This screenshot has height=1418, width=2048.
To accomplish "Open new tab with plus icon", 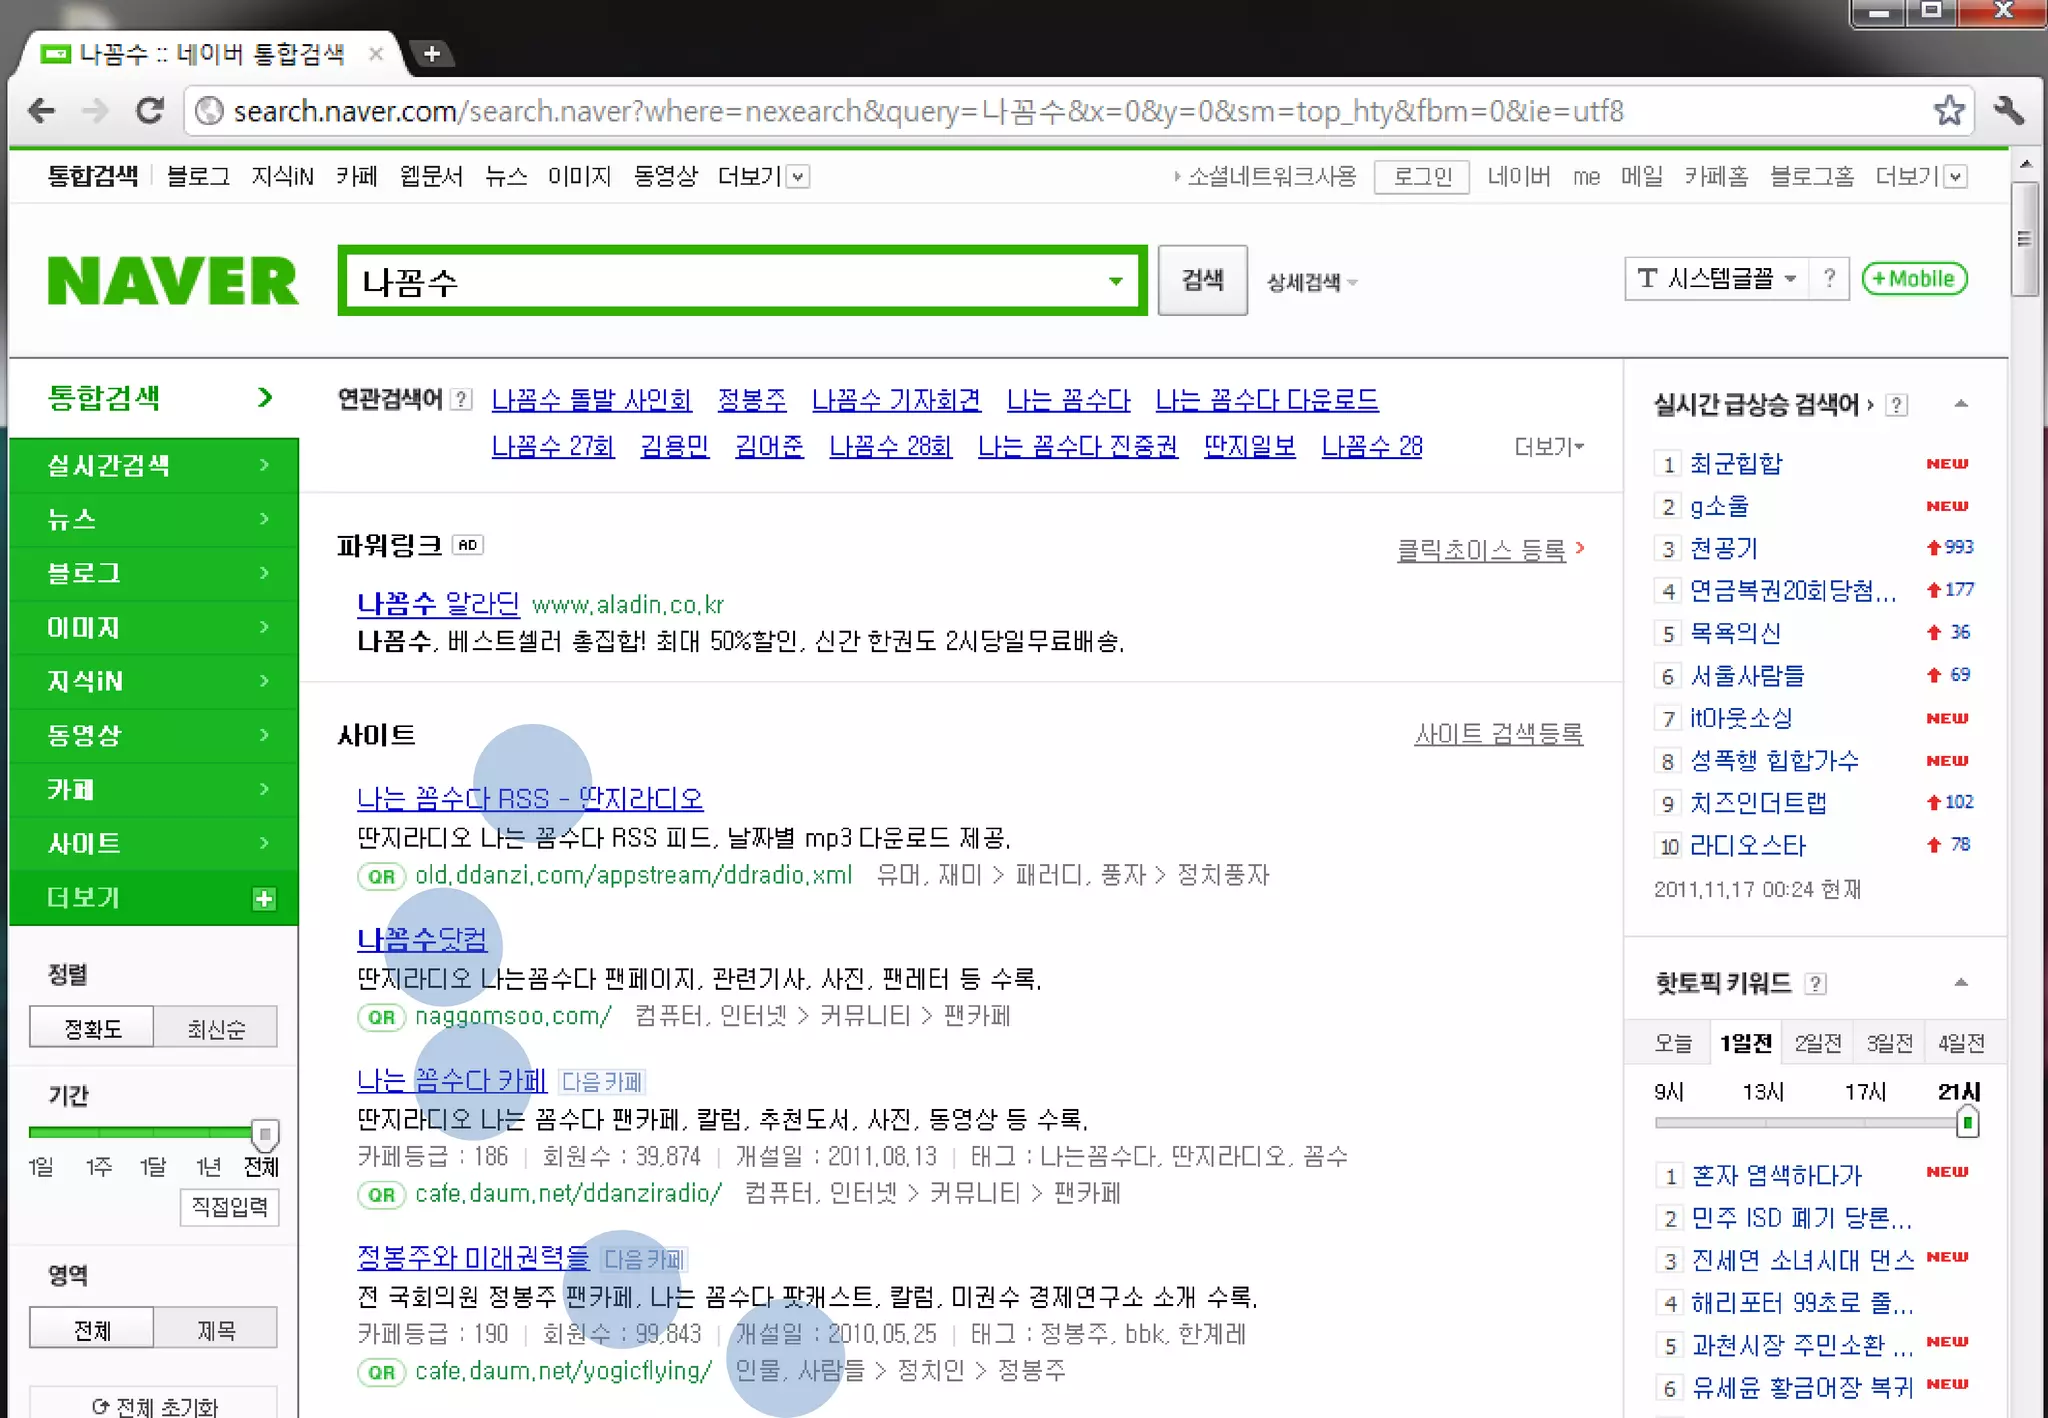I will (432, 53).
